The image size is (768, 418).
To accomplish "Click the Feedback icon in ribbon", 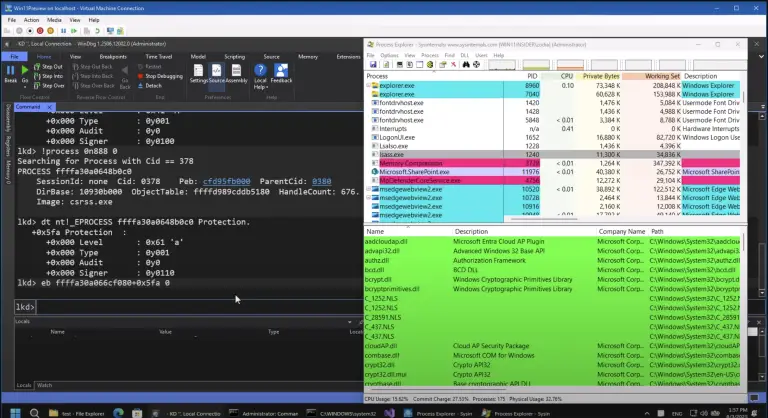I will coord(281,70).
